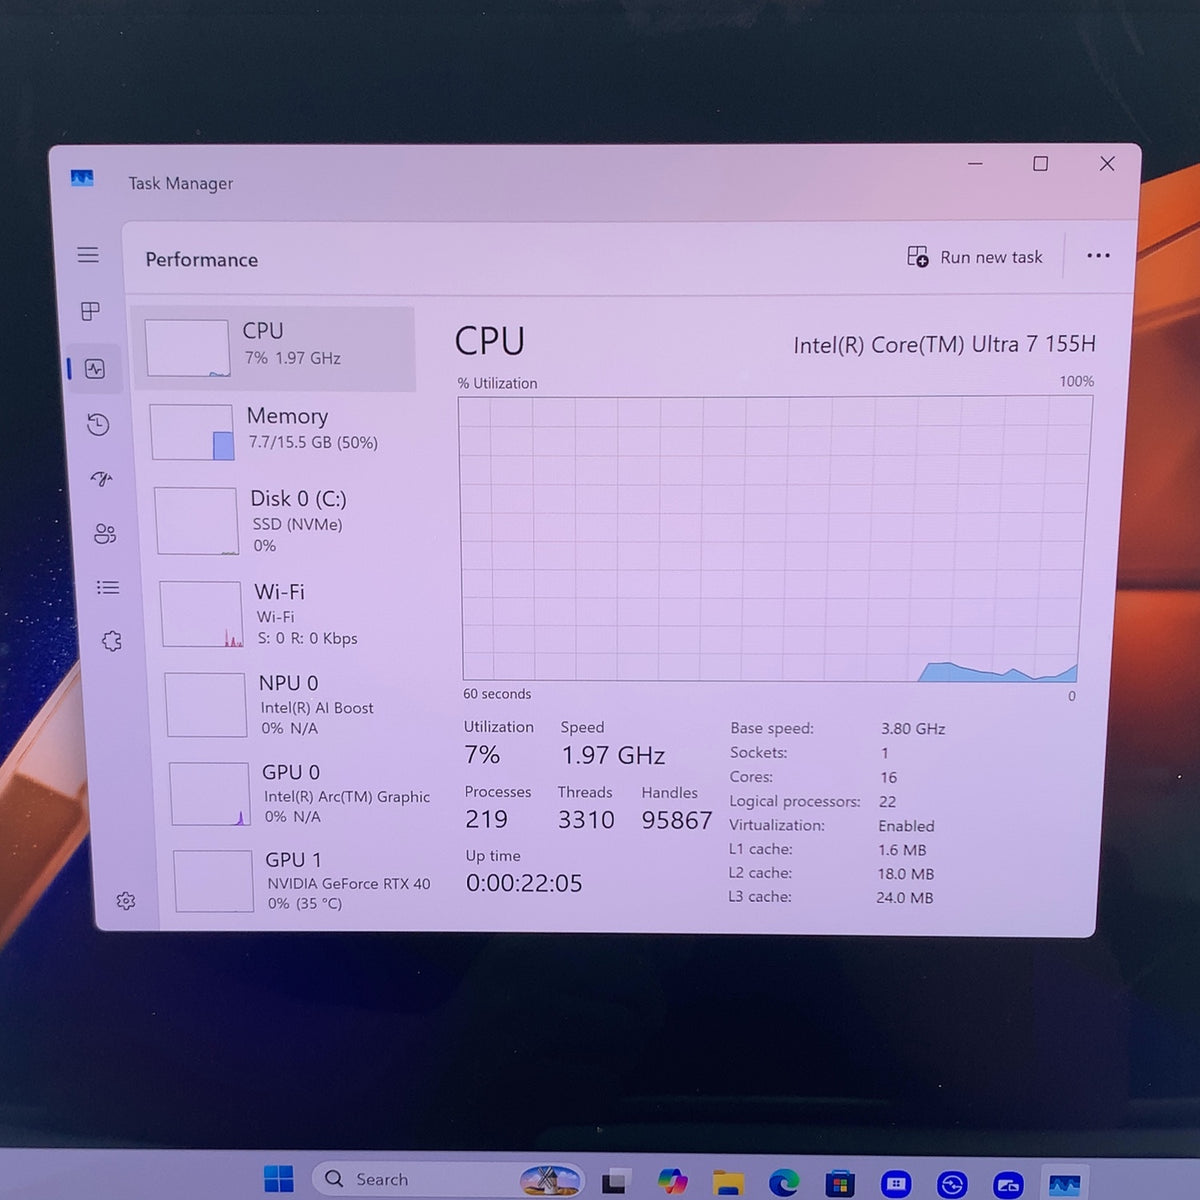The height and width of the screenshot is (1200, 1200).
Task: Select the Wi-Fi performance item
Action: 290,614
